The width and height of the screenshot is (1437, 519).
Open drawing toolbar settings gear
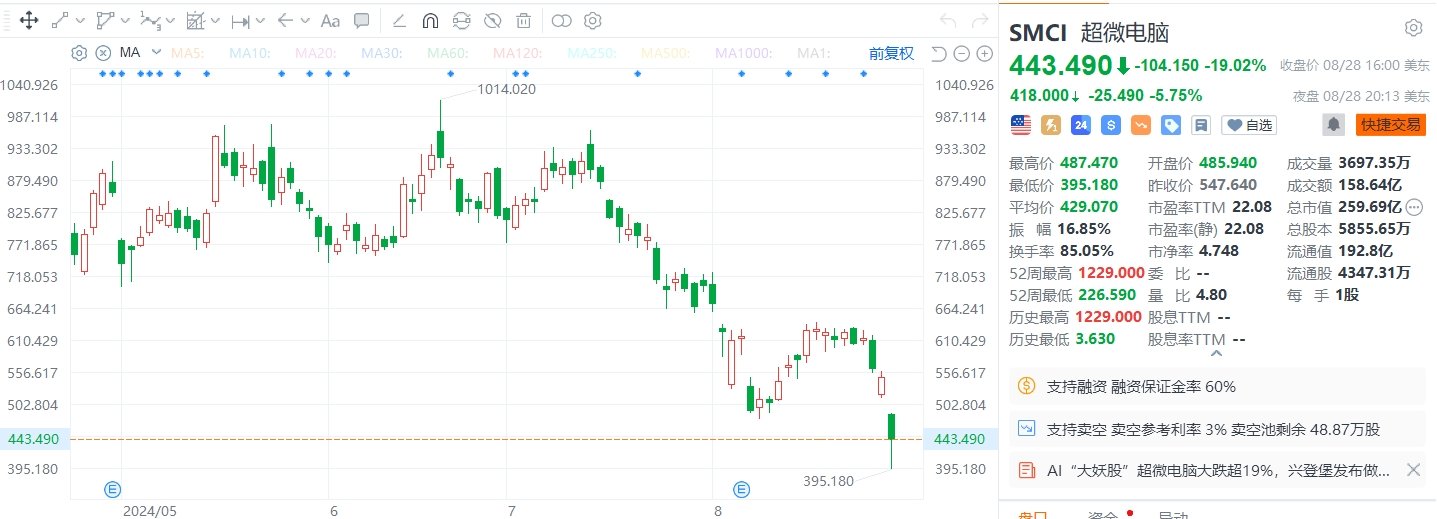click(x=592, y=20)
